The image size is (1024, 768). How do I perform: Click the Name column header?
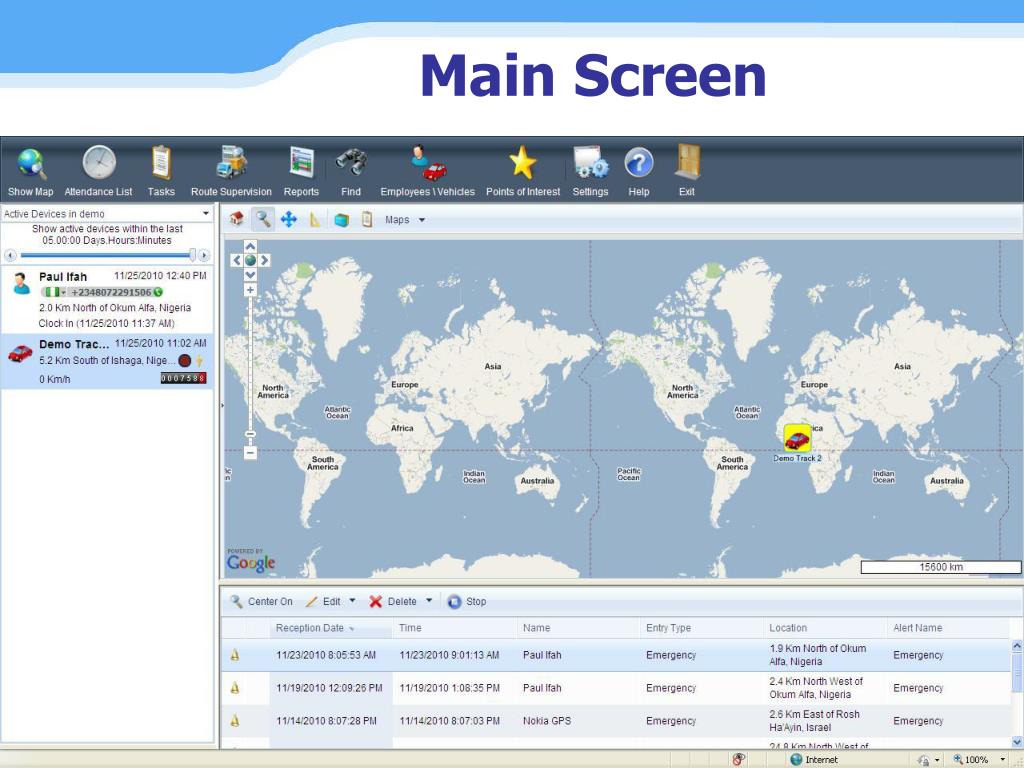pos(578,628)
